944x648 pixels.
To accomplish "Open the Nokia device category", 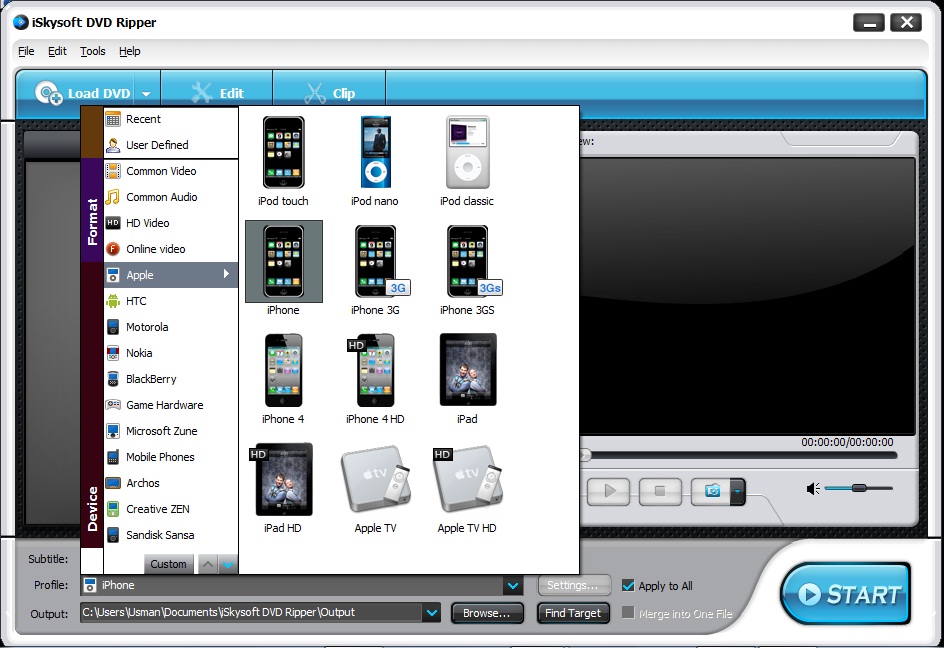I will click(171, 353).
